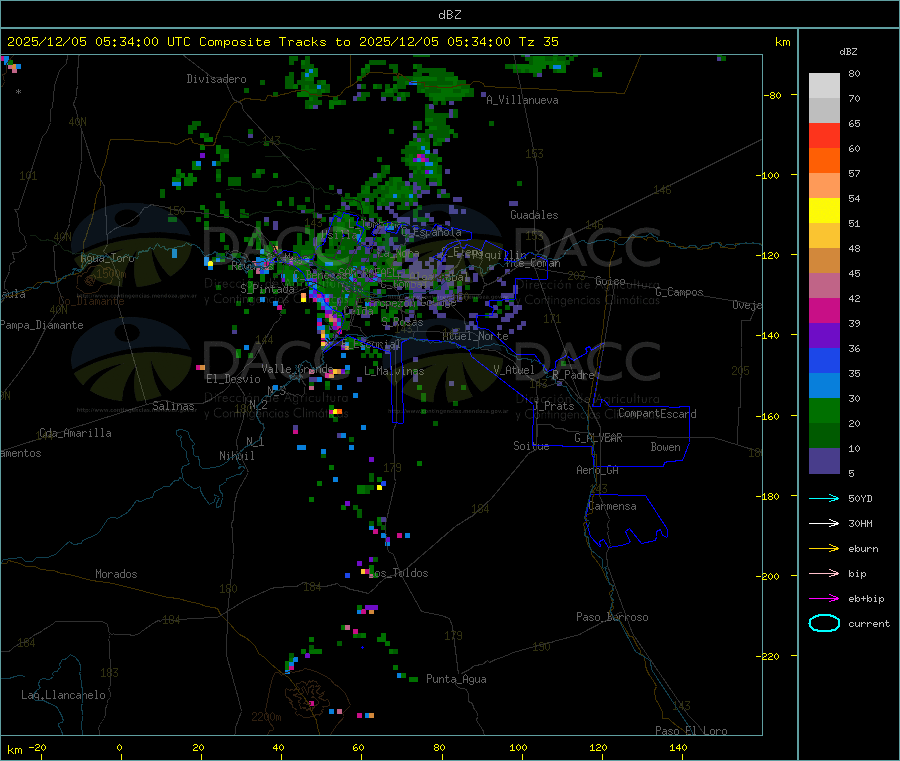Click the G_Campos map label
Screen dimensions: 900x761
tap(679, 292)
